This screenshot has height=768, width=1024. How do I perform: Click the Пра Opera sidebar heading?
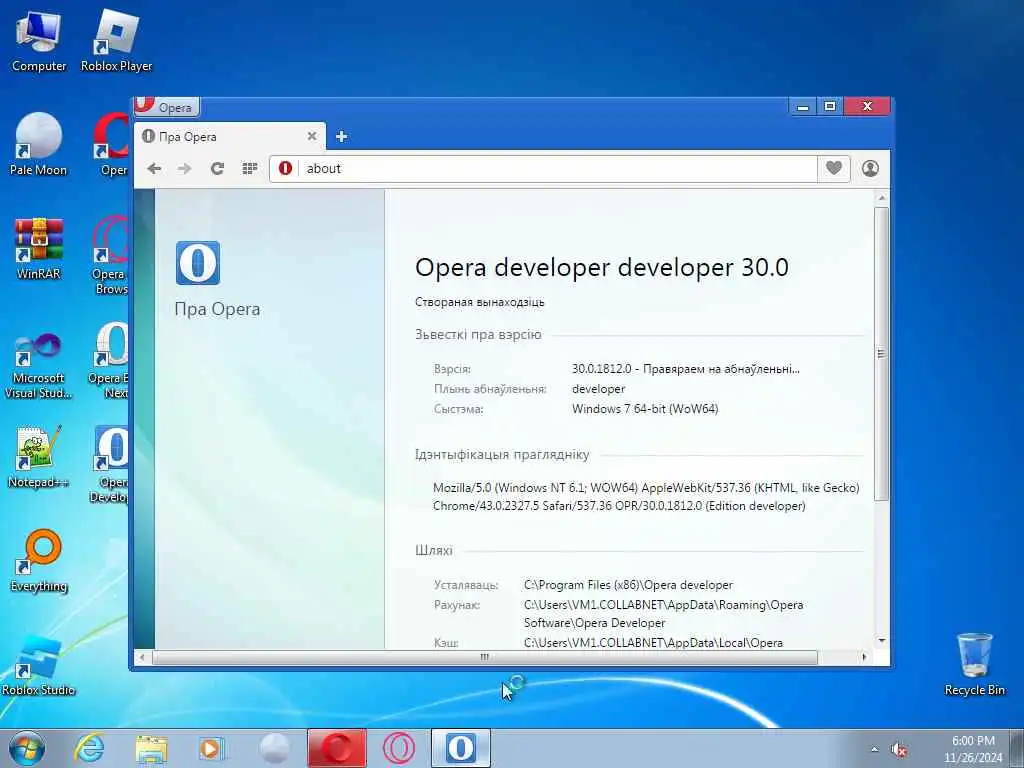click(x=217, y=310)
